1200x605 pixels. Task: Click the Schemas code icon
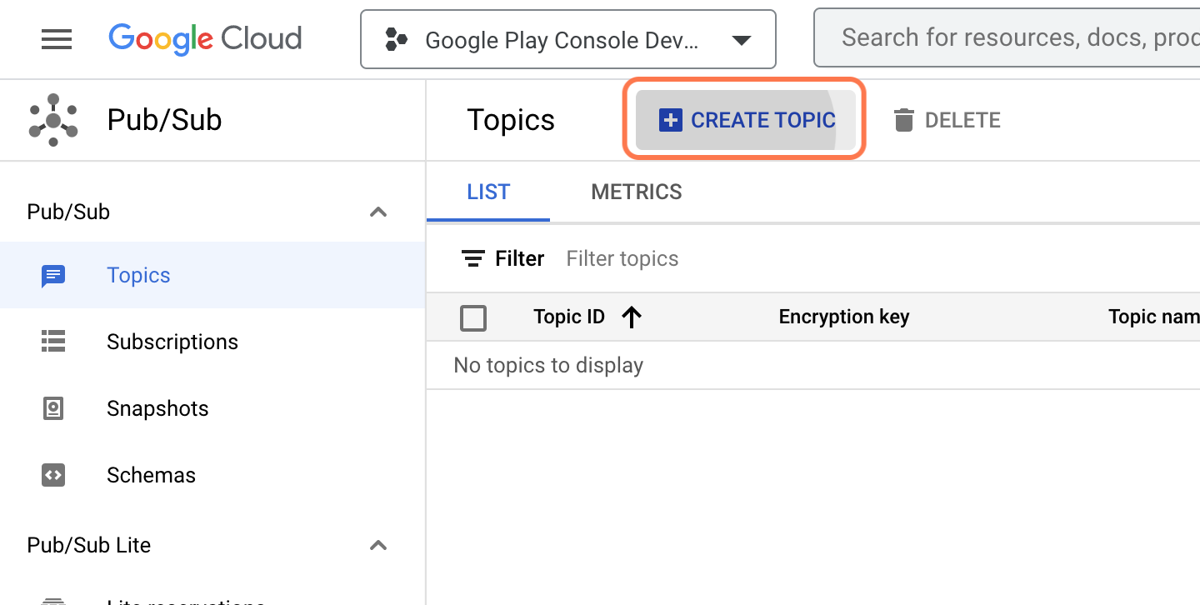(53, 475)
